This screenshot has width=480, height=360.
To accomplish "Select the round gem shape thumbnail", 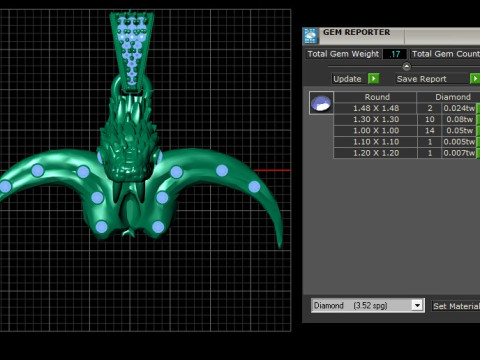I will pyautogui.click(x=321, y=103).
